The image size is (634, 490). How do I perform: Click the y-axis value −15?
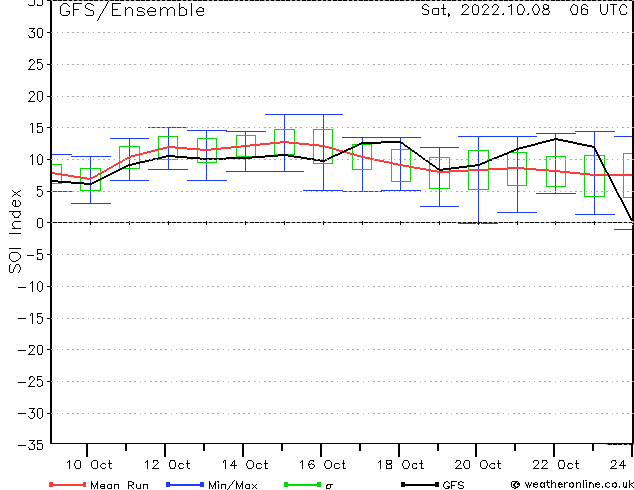pos(31,319)
